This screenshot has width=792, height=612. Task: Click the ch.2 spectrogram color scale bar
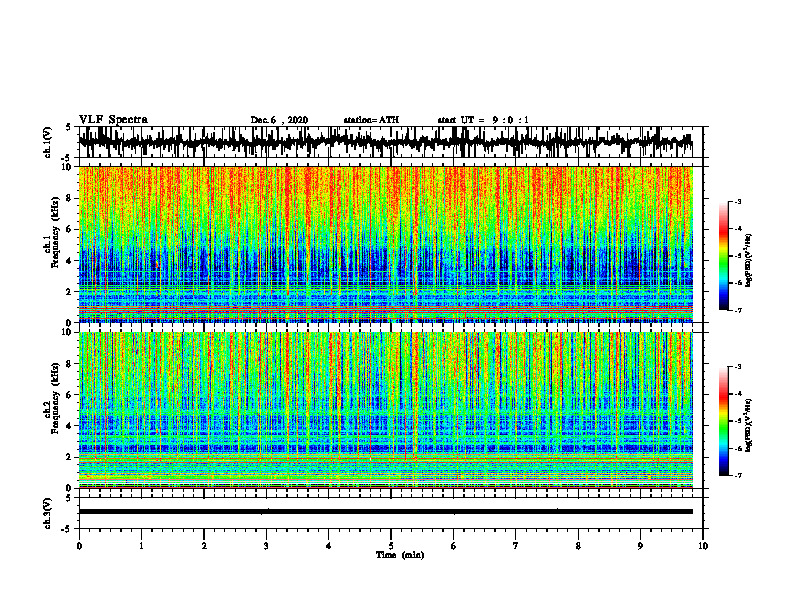pos(723,421)
